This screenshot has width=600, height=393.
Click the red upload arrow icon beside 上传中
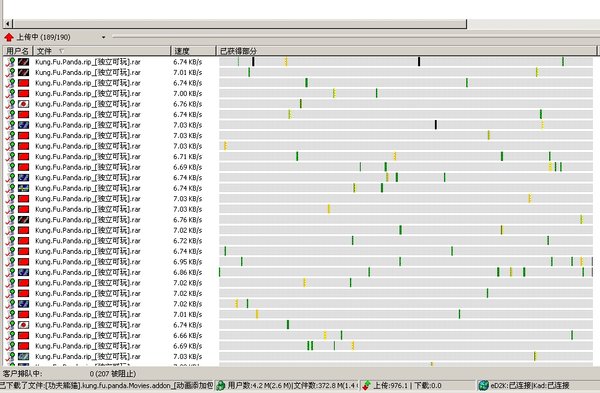tap(9, 37)
